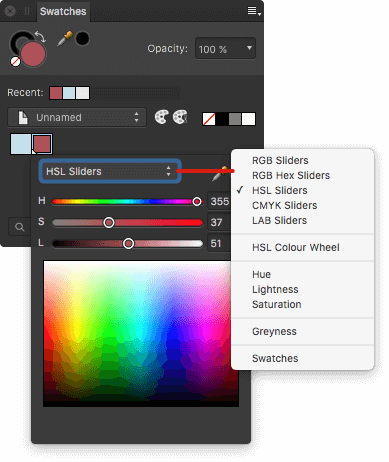Screen dimensions: 389x462
Task: Pick the white recent colour swatch
Action: tap(82, 93)
